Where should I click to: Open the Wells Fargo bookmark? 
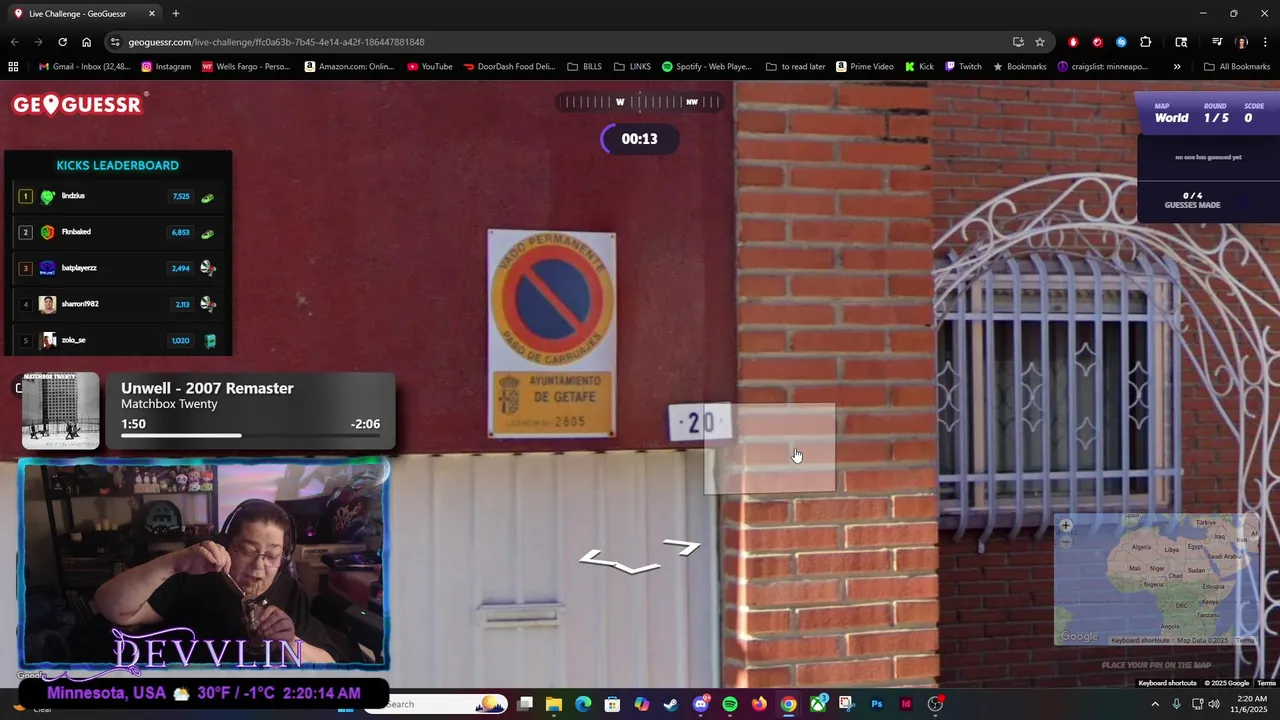(246, 67)
